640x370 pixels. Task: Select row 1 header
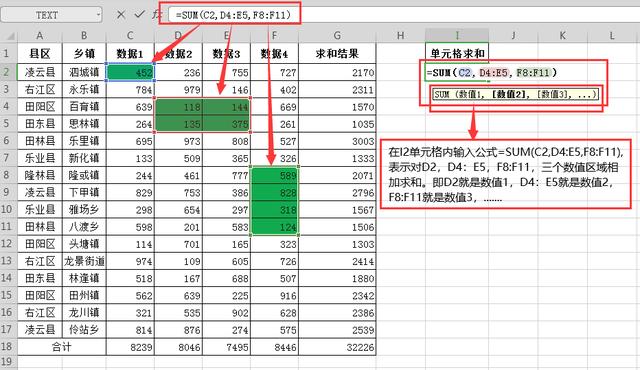click(x=8, y=53)
